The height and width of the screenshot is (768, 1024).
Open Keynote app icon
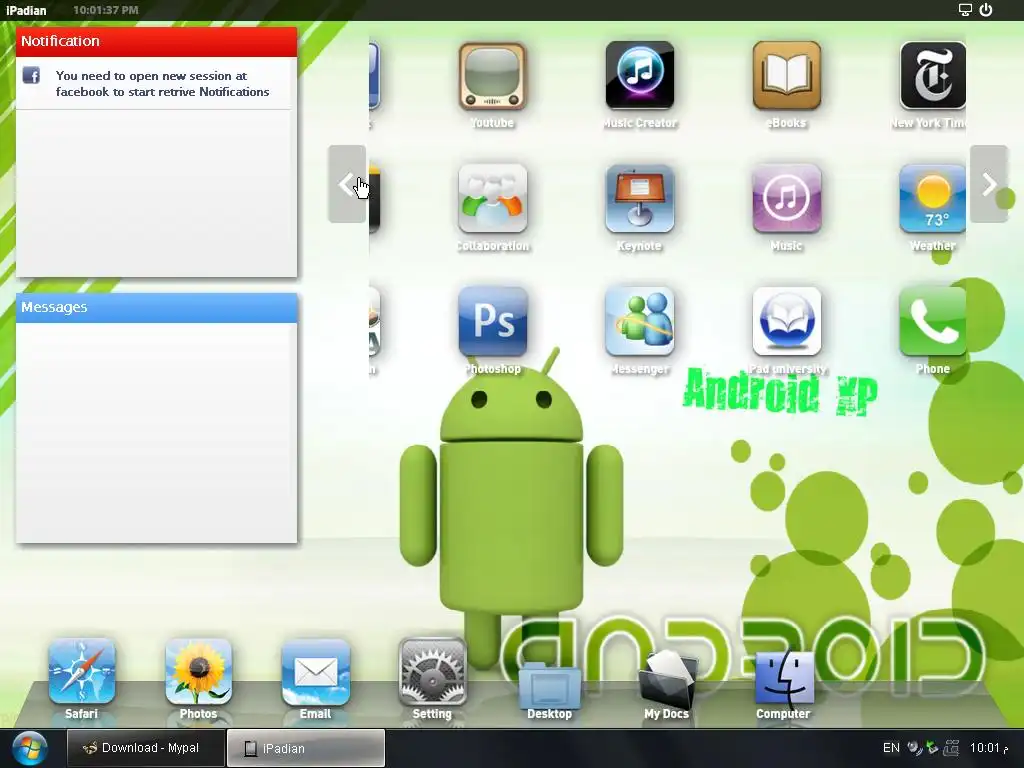pos(639,199)
